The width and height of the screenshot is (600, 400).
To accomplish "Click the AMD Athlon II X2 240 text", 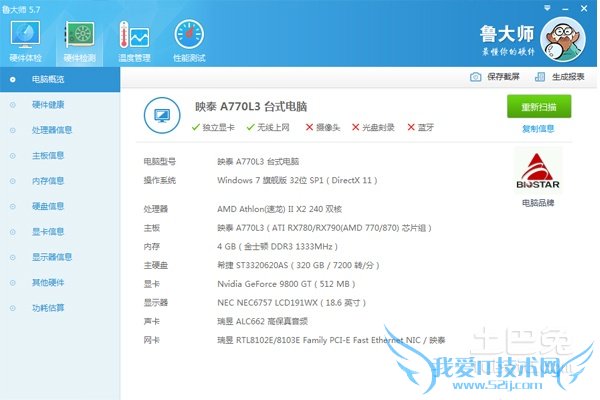I will (x=279, y=209).
